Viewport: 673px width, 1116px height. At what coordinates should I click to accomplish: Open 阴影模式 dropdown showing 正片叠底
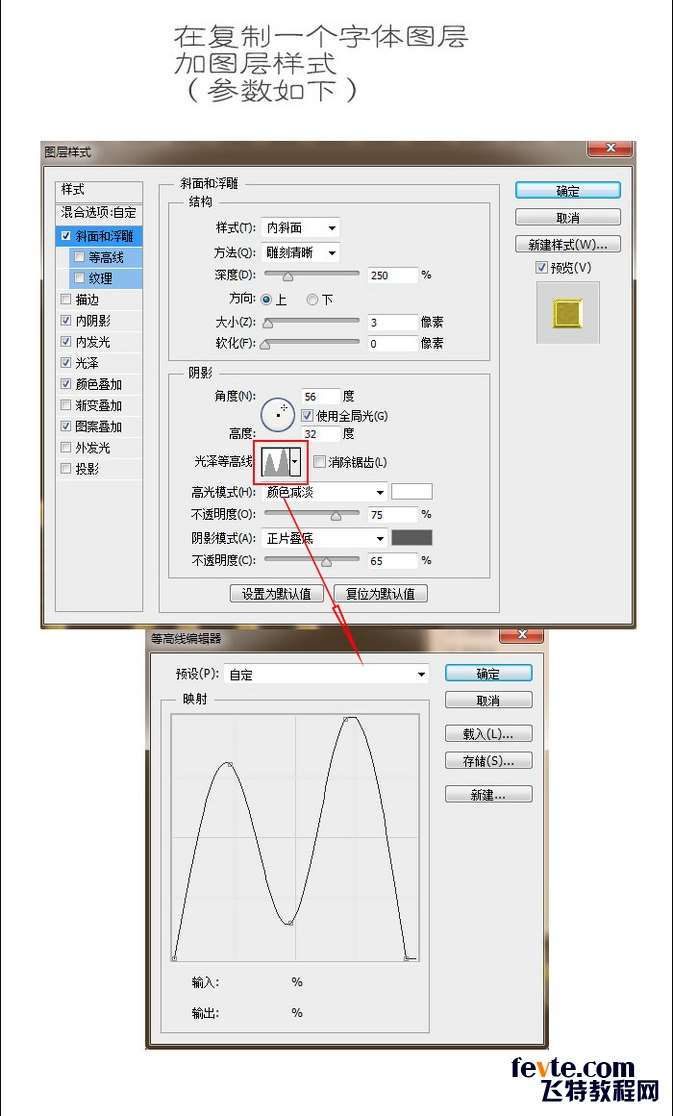pos(325,539)
